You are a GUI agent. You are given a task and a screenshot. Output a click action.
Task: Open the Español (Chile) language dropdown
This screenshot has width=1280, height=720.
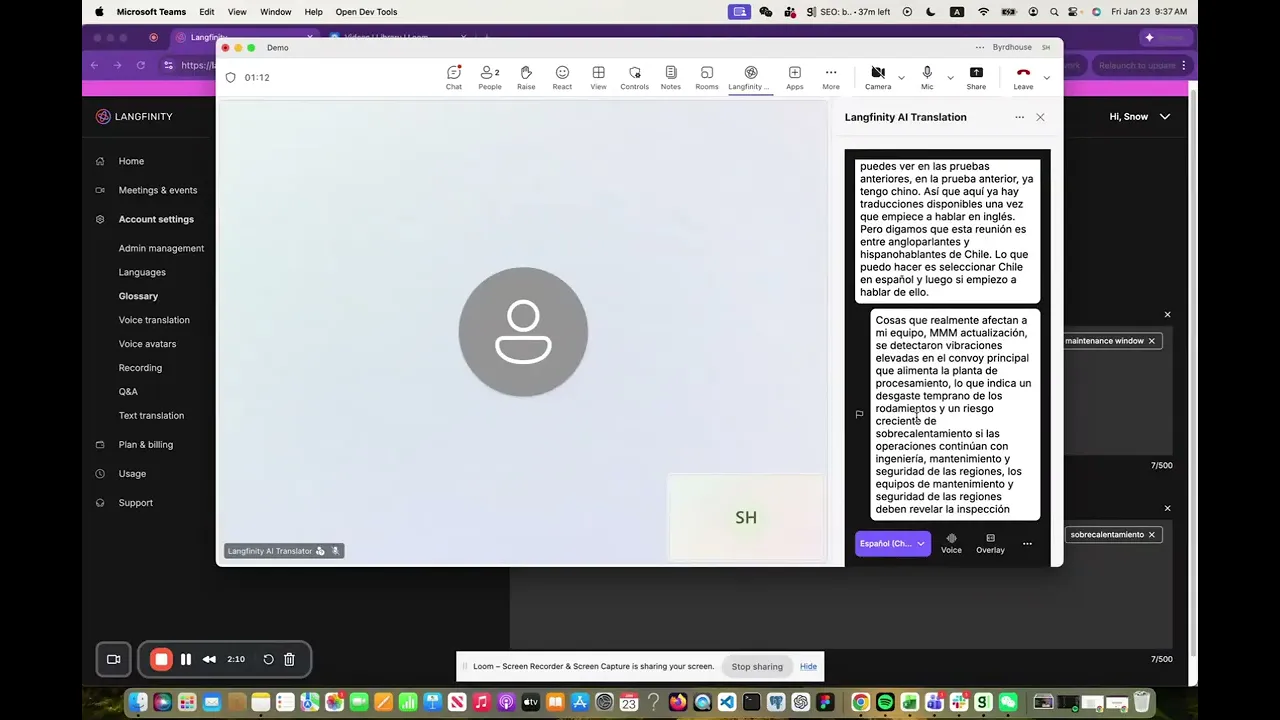[893, 544]
